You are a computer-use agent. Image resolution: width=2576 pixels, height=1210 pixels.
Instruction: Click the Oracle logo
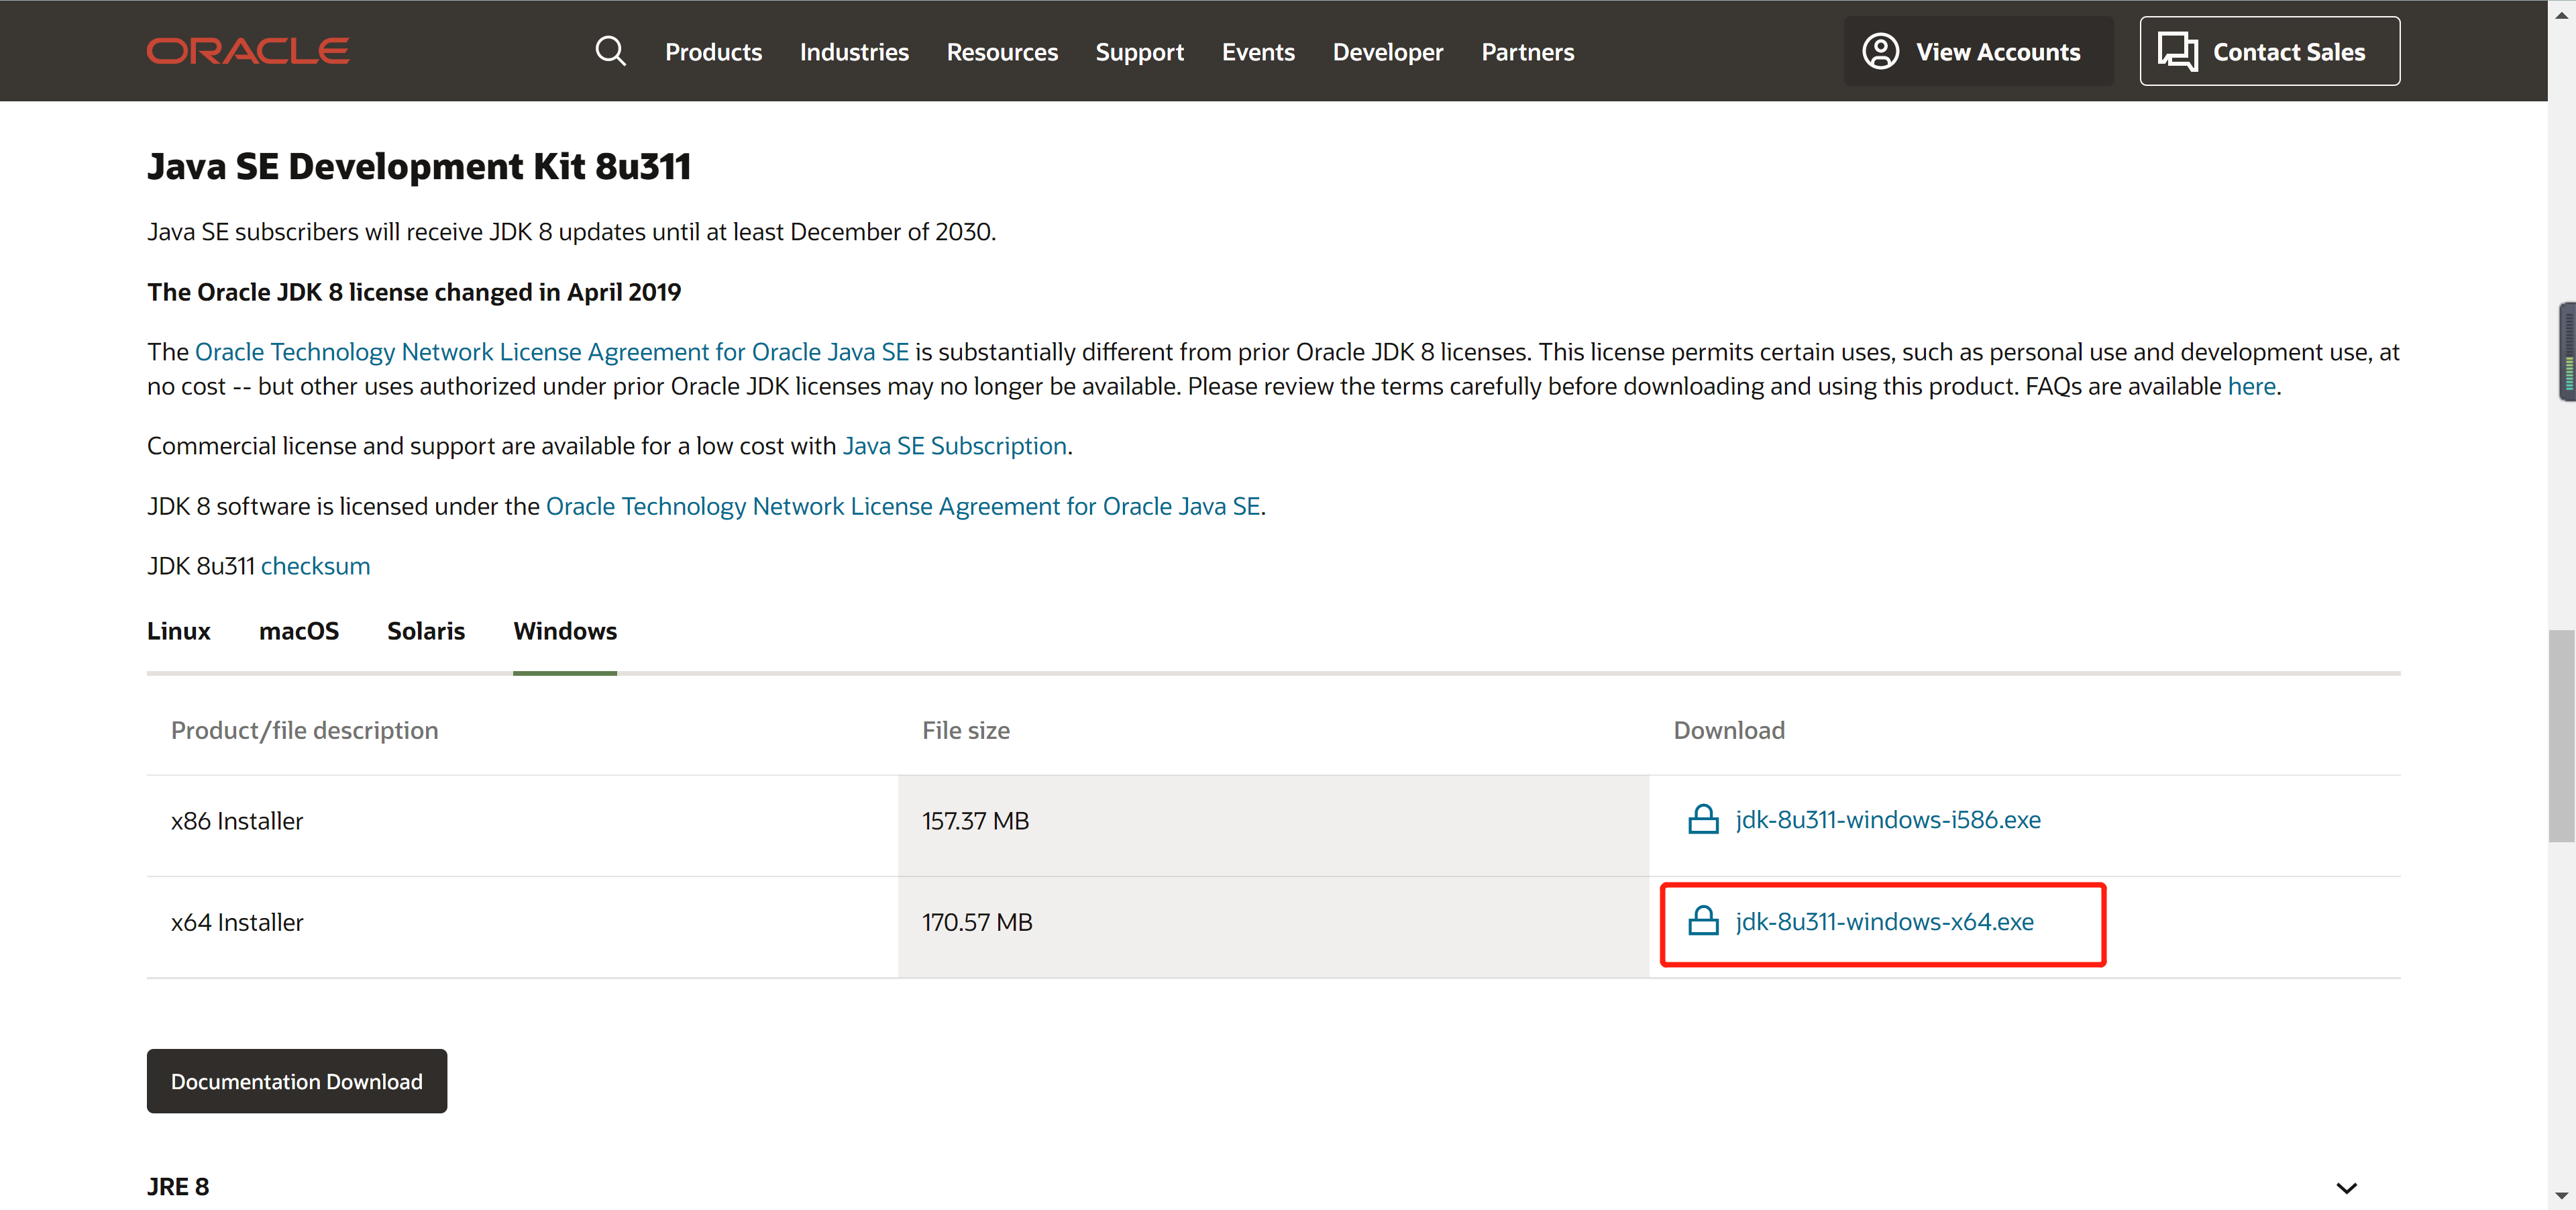click(x=248, y=51)
